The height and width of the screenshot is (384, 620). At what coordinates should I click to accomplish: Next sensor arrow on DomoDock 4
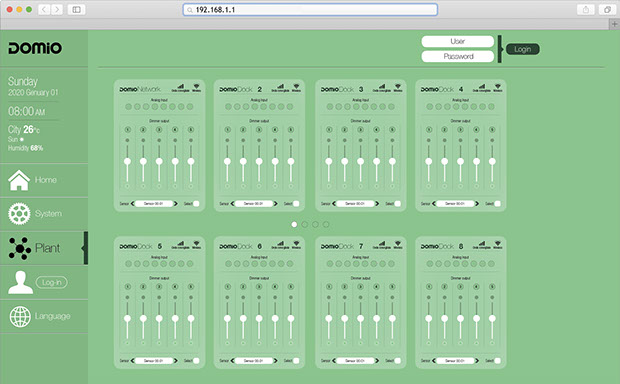tap(477, 204)
